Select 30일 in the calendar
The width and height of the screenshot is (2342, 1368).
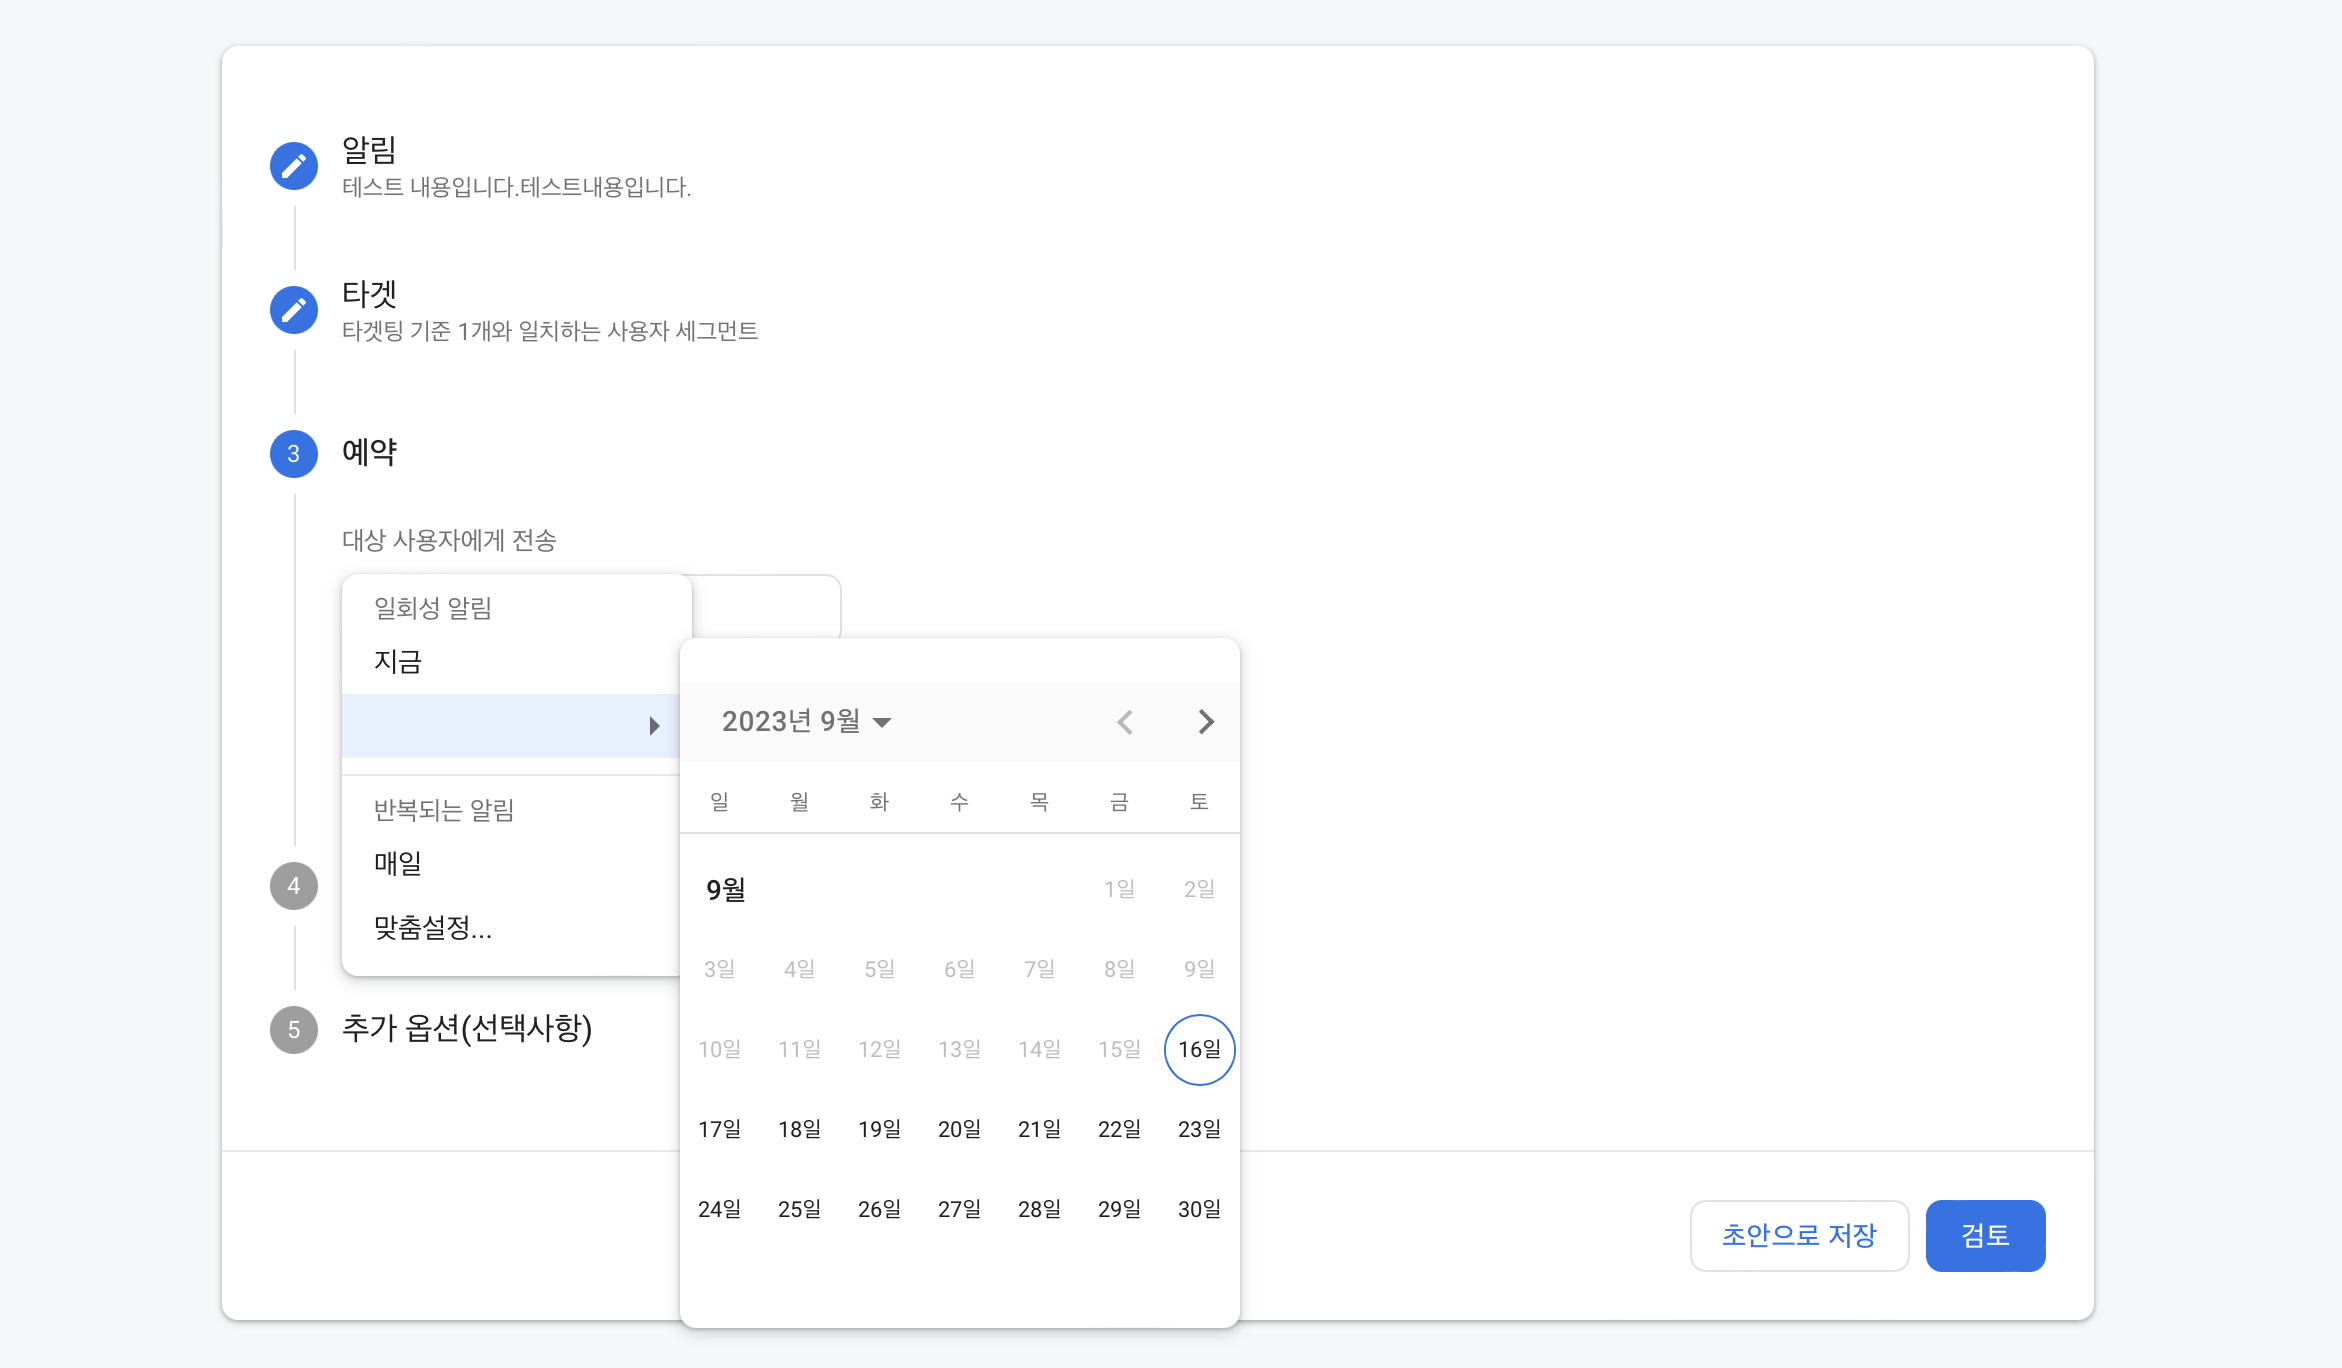point(1199,1209)
